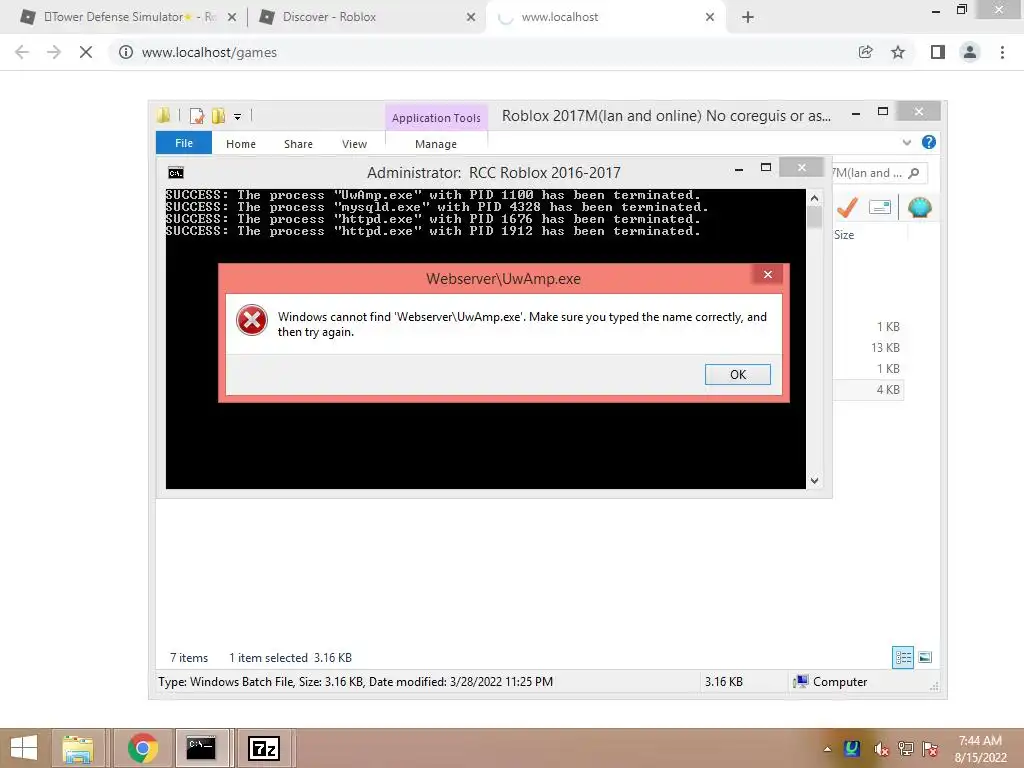Open the Manage ribbon tab
The height and width of the screenshot is (768, 1024).
point(436,144)
